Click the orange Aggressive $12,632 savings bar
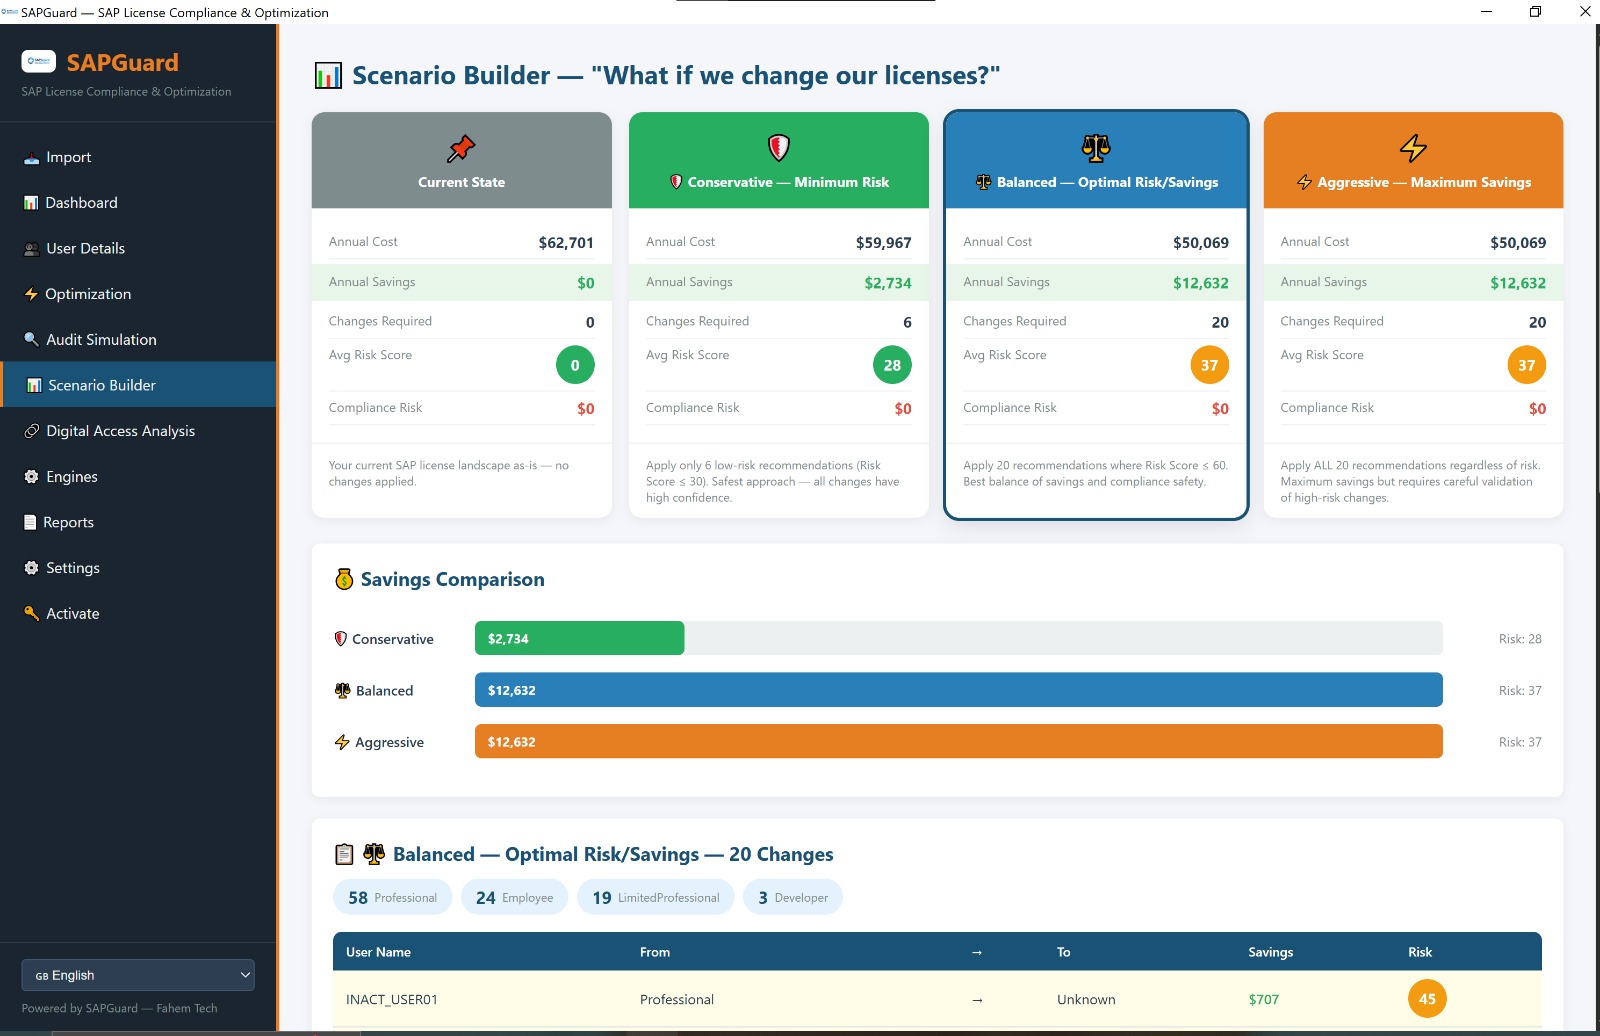 958,741
